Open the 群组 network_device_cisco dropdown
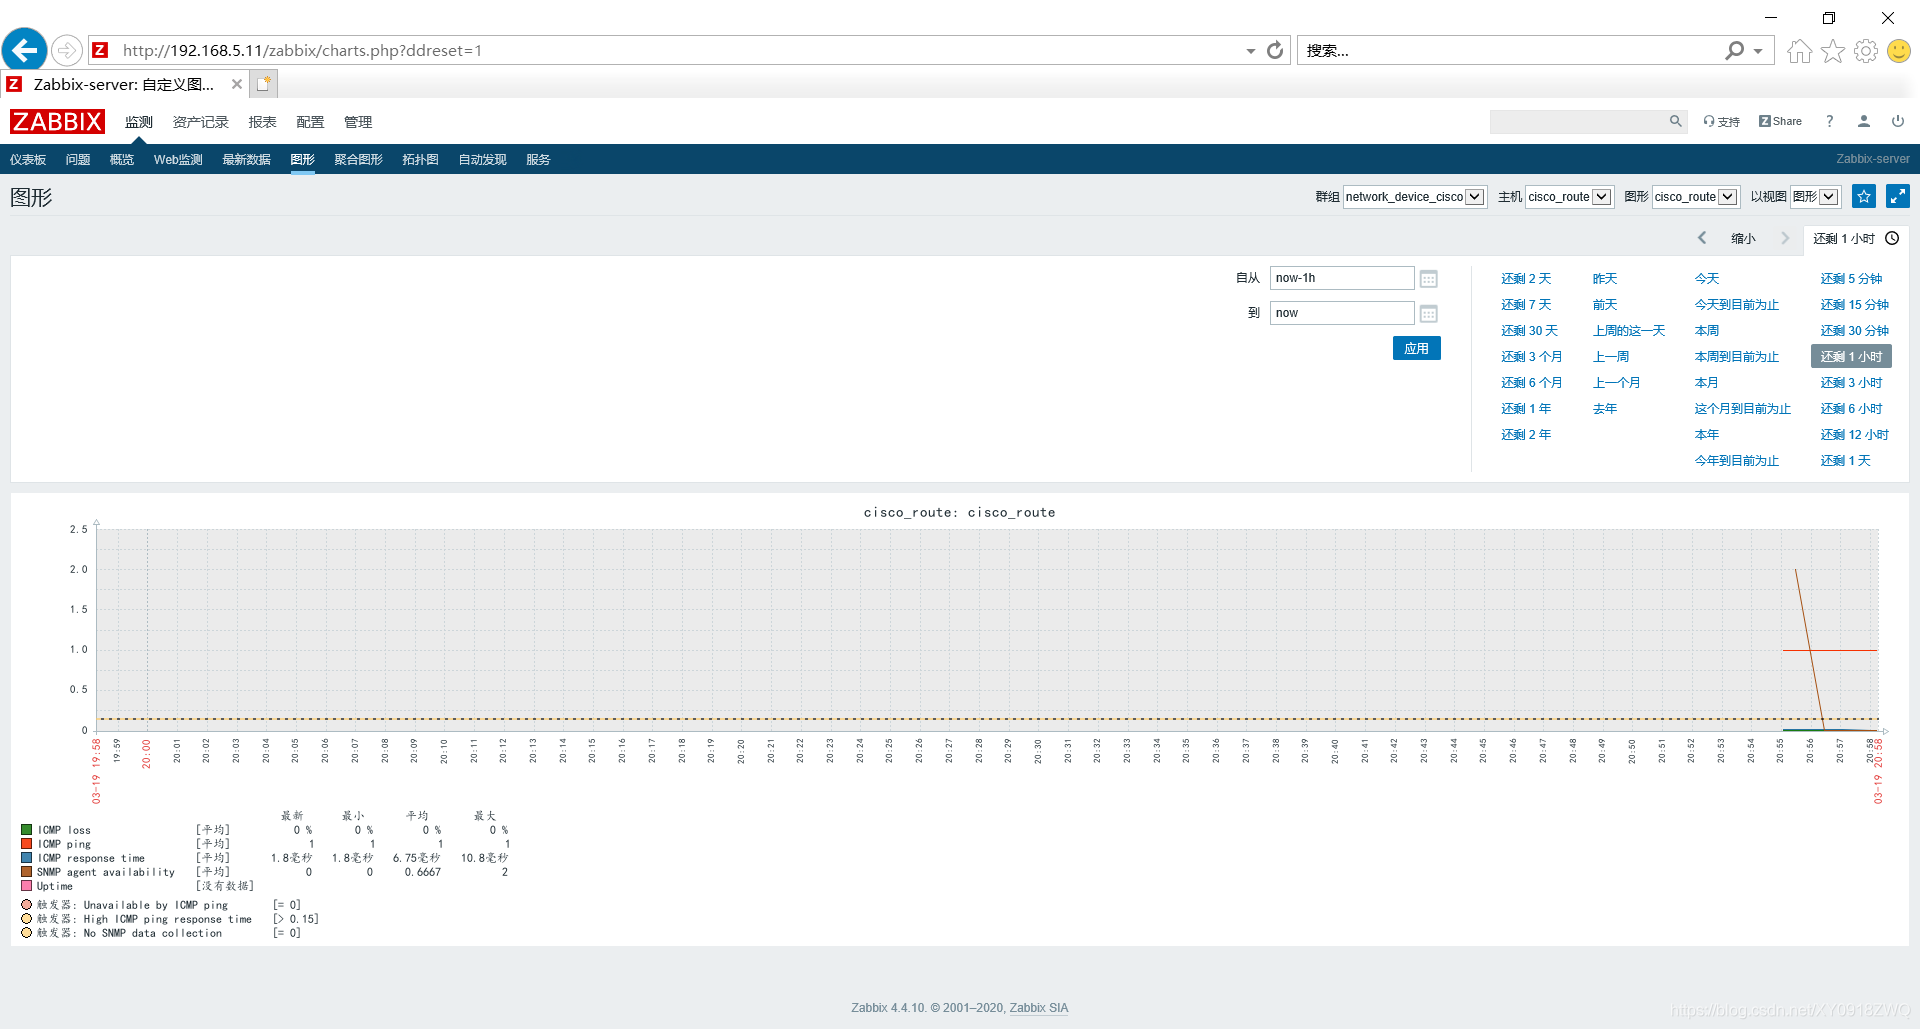Screen dimensions: 1920x1029 (x=1414, y=197)
